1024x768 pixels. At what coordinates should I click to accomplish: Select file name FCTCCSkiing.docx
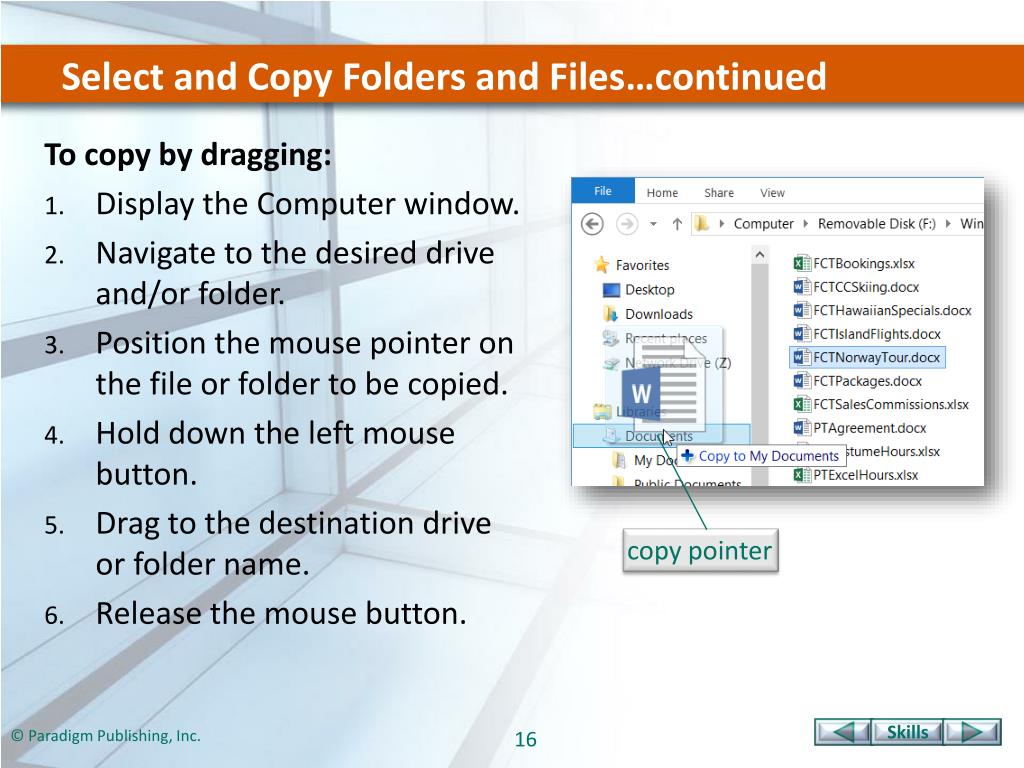pyautogui.click(x=866, y=287)
